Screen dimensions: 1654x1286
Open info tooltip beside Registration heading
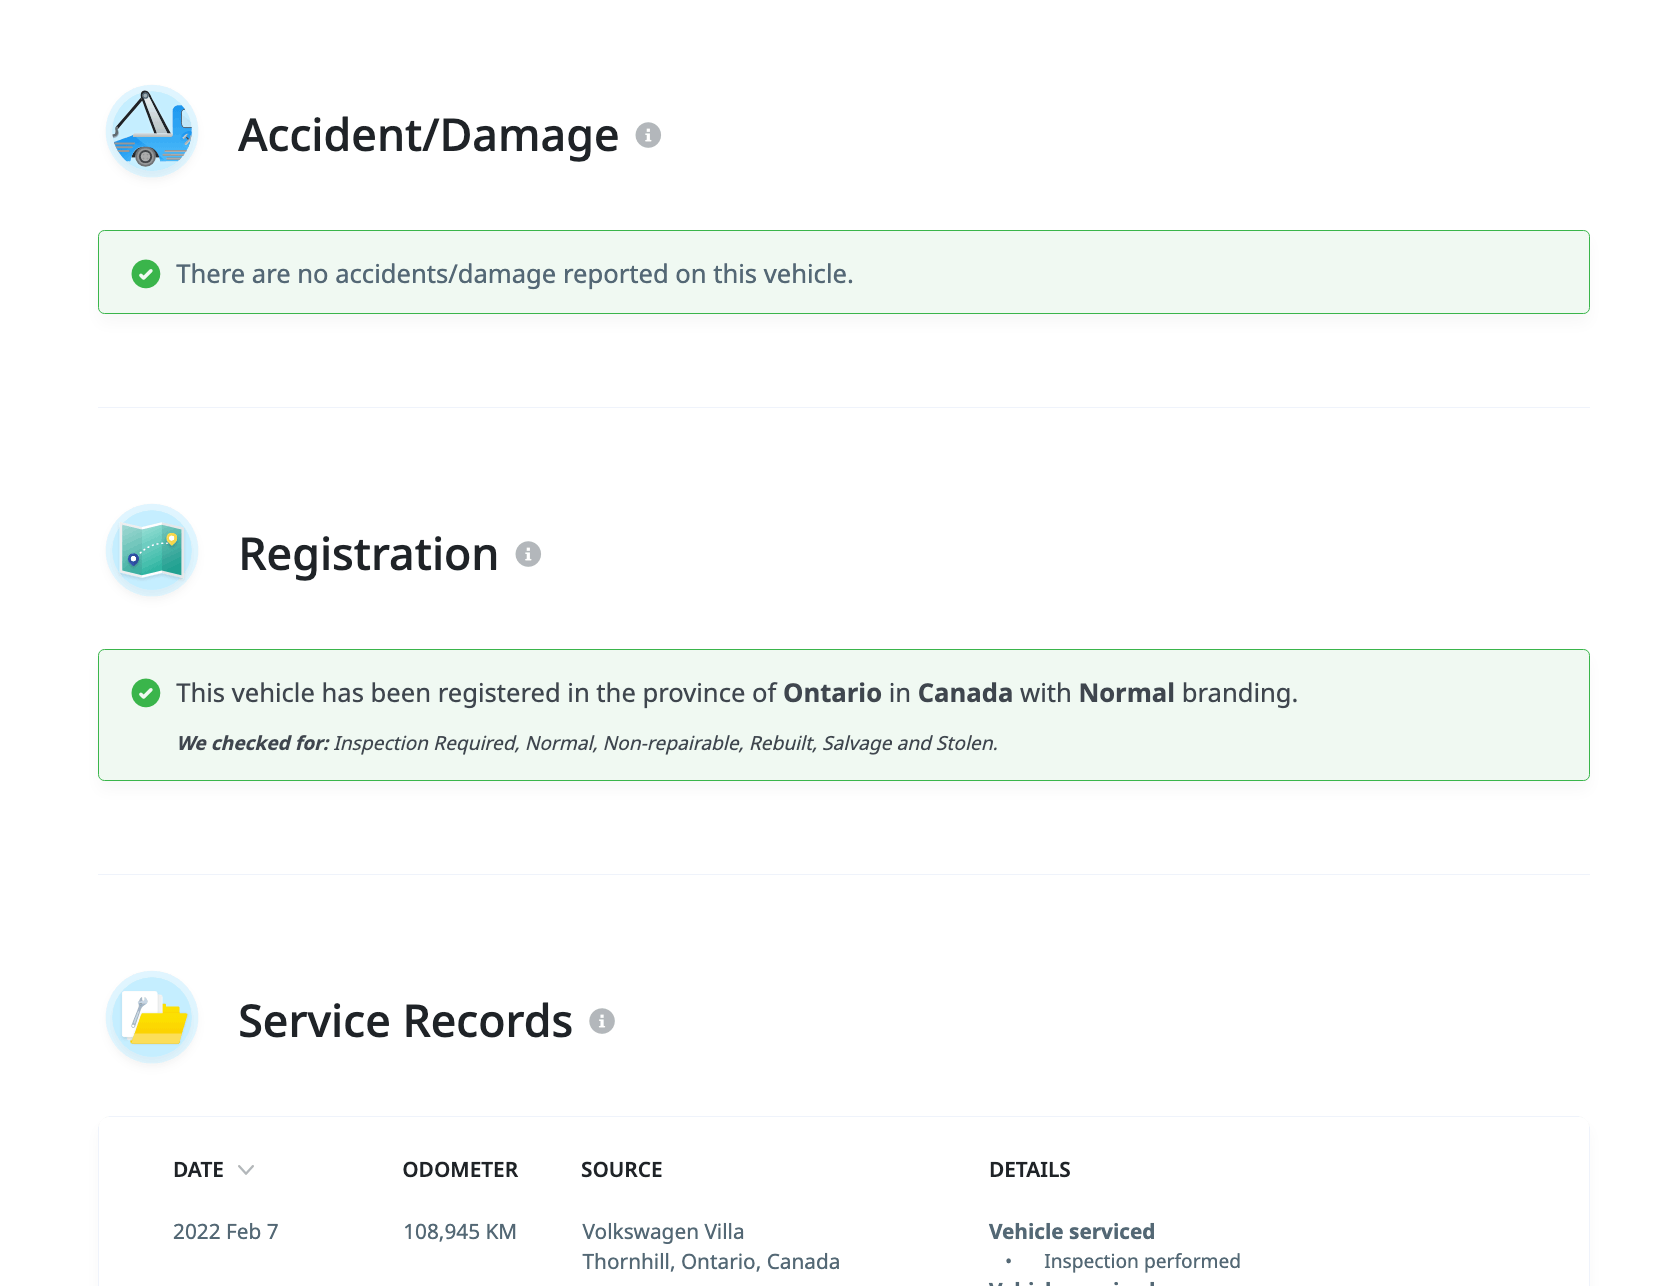[x=528, y=554]
